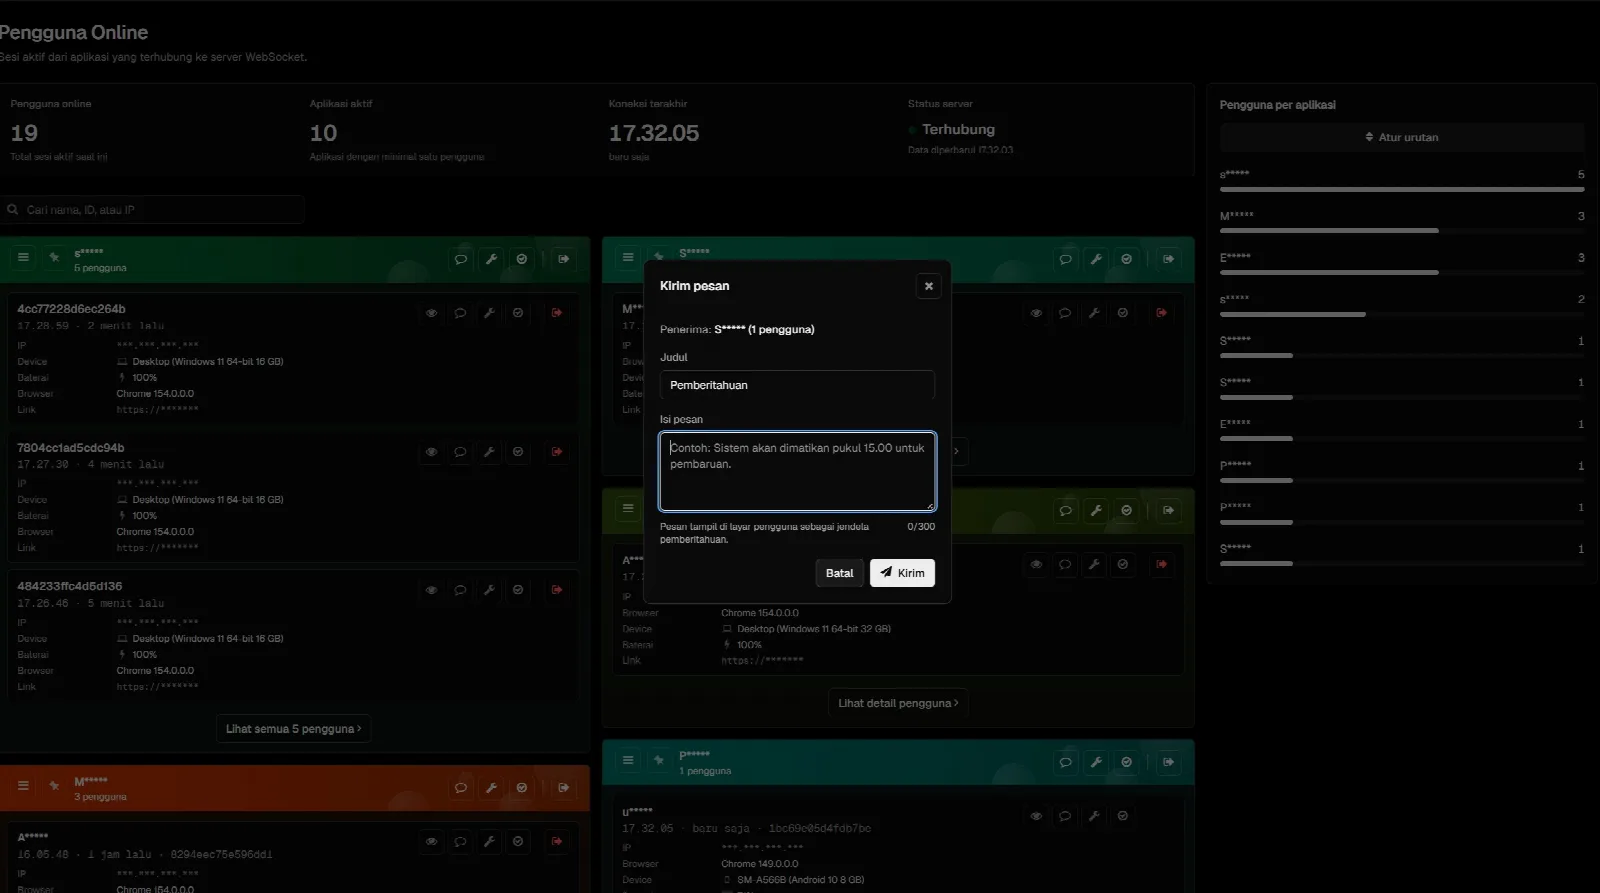Click check-circle icon for user 484233ffc4d5d136
The width and height of the screenshot is (1600, 893).
518,590
